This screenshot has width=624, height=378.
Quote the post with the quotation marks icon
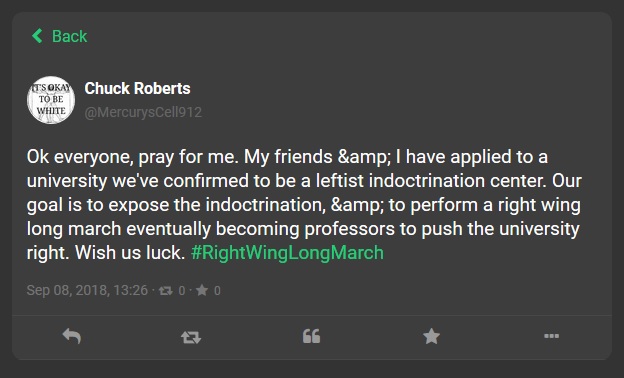(311, 336)
